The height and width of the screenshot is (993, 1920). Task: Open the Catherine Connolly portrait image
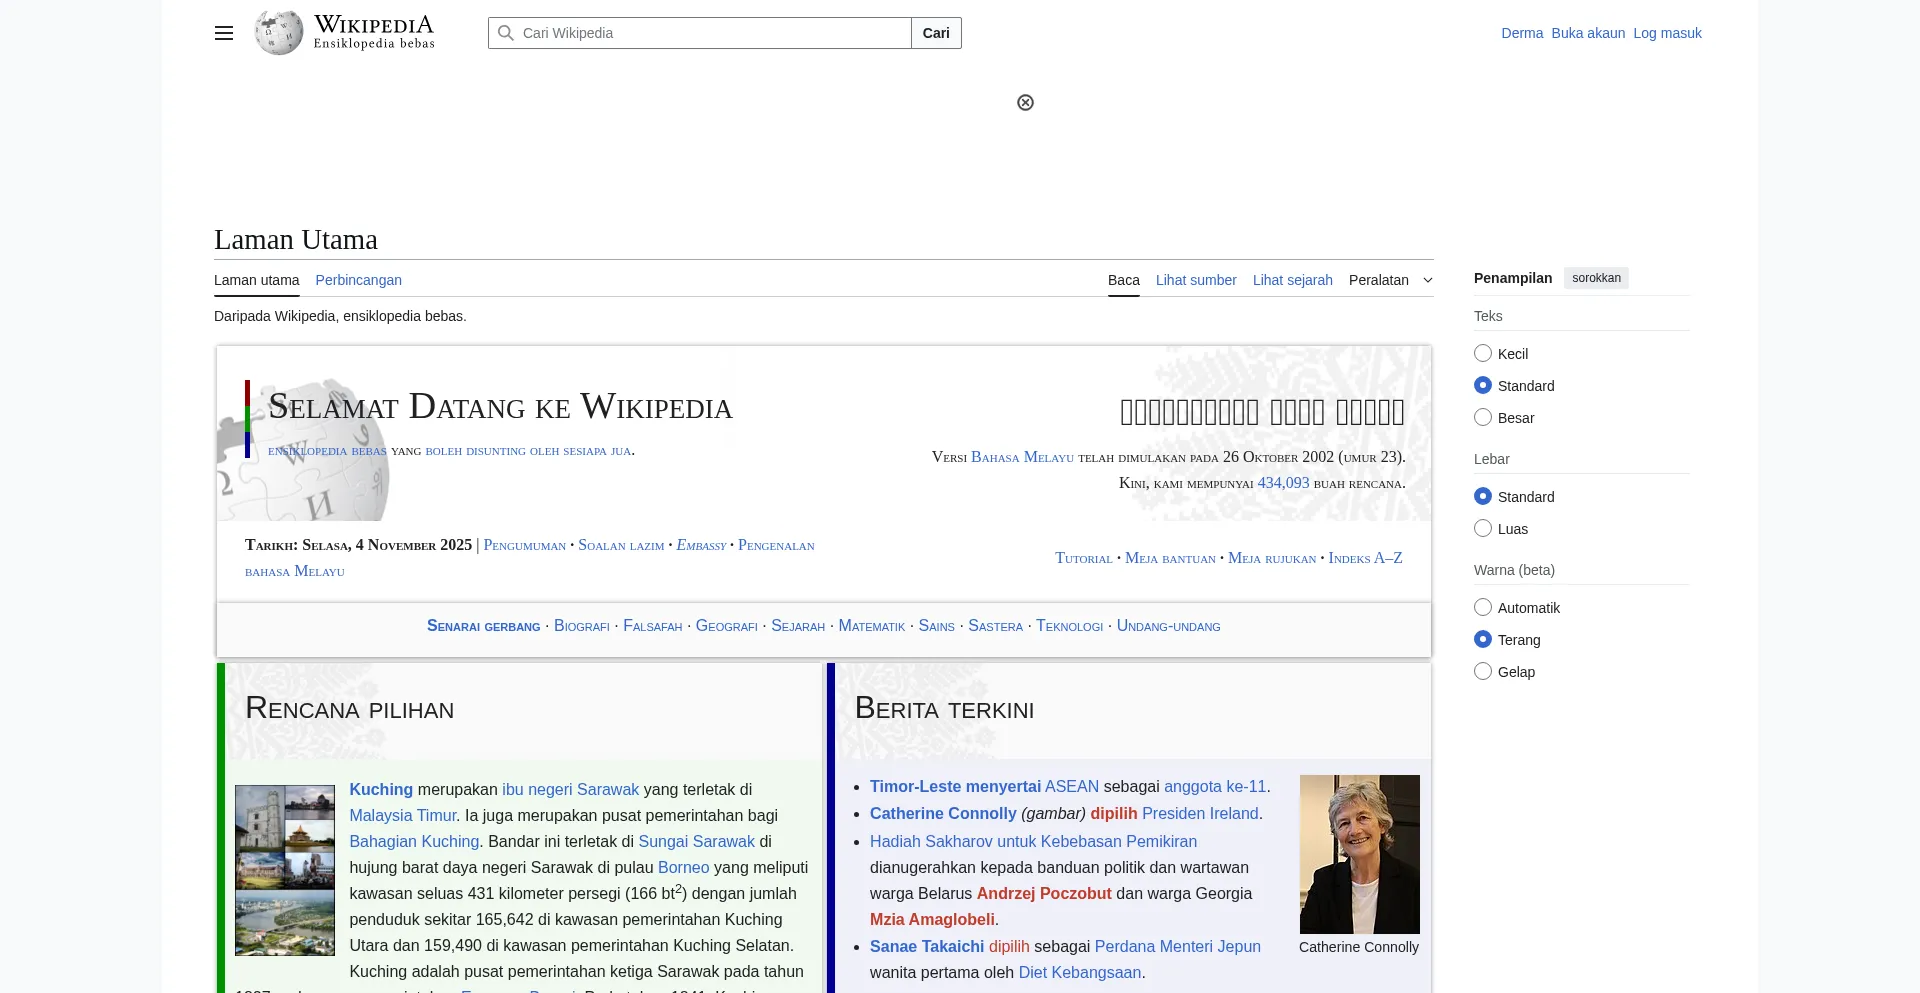(x=1359, y=854)
